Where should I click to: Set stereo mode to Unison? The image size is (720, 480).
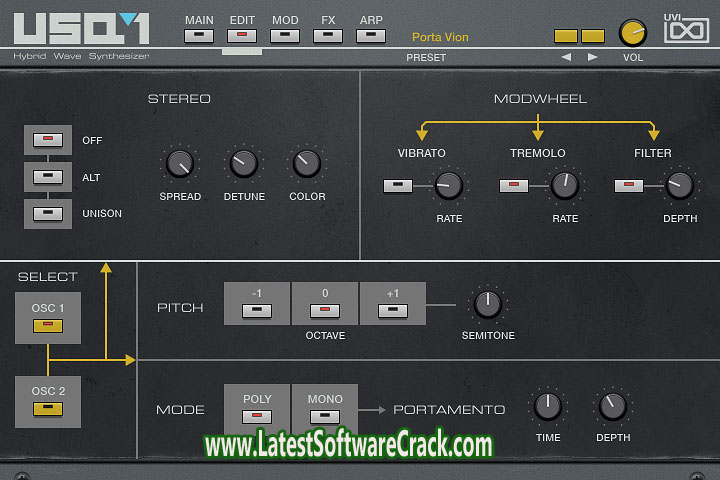coord(48,213)
